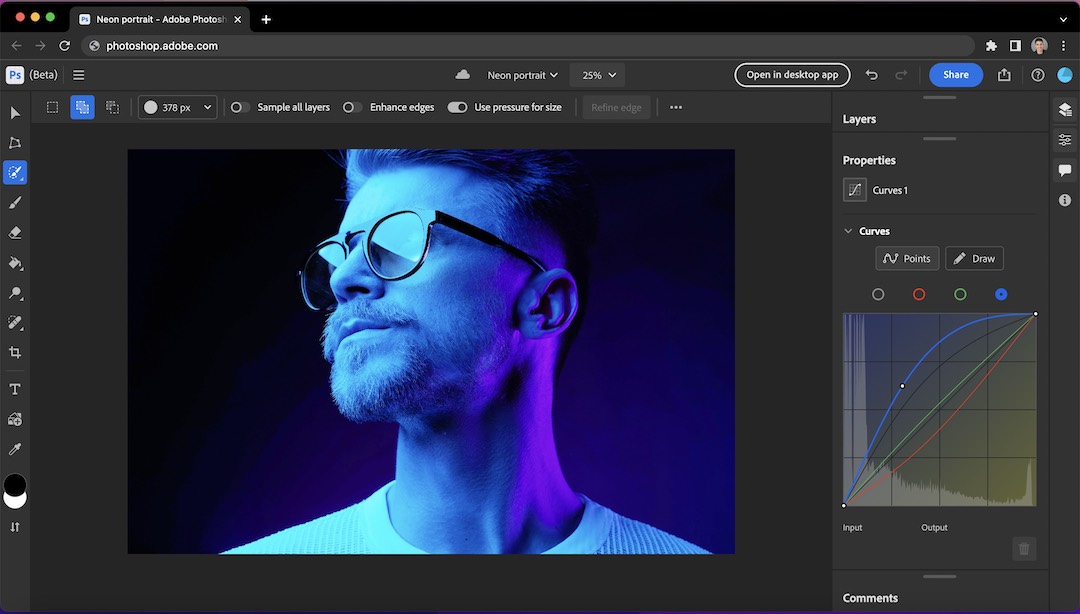Click the curve bottom-left endpoint handle

(x=844, y=505)
